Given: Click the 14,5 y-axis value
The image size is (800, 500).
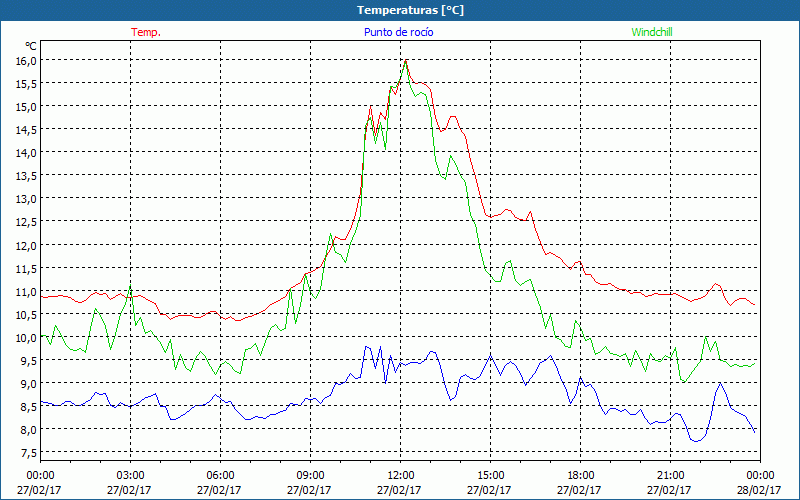Looking at the screenshot, I should click(x=27, y=130).
